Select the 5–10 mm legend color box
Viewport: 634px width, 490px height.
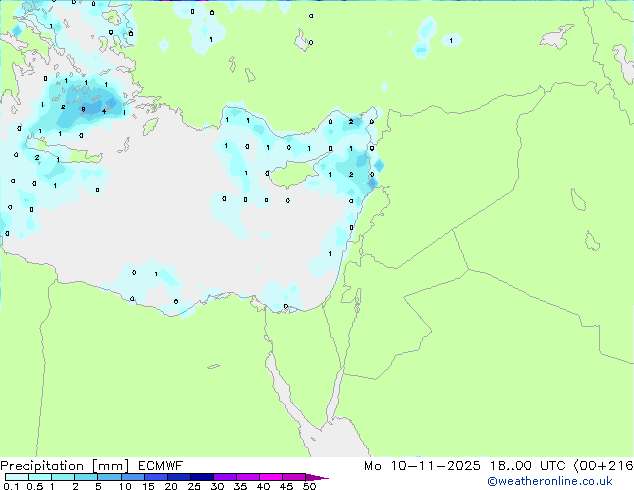109,477
